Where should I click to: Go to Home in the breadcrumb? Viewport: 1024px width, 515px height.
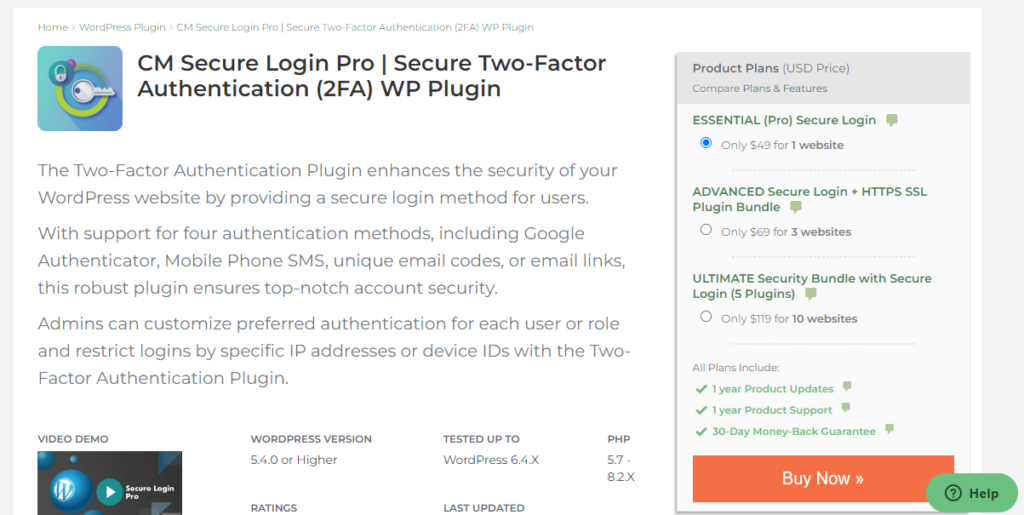pos(53,27)
